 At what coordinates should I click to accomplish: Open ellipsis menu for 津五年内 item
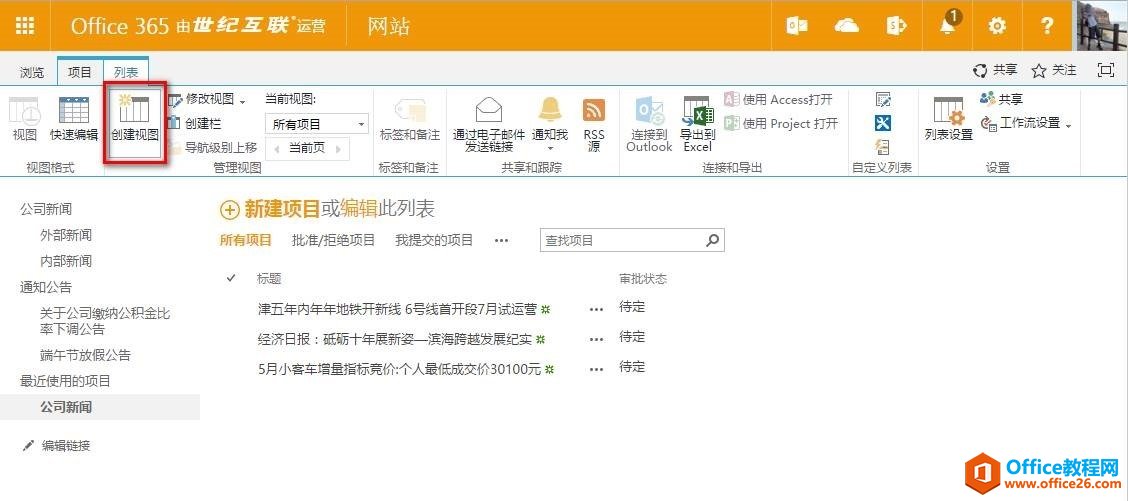596,309
